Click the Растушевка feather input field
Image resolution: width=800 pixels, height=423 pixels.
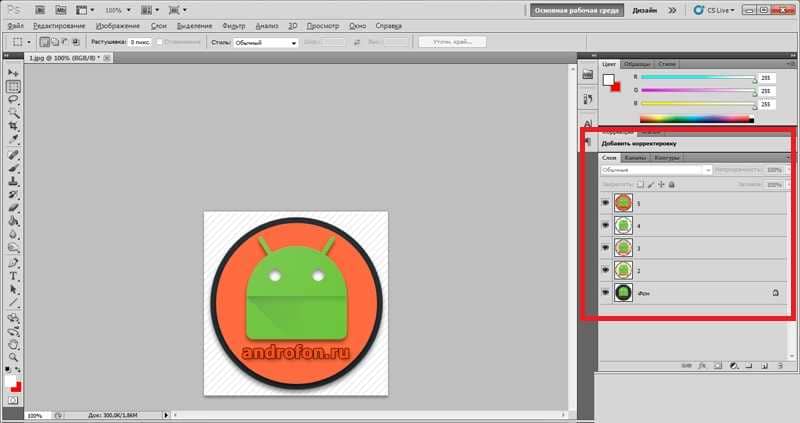click(140, 42)
